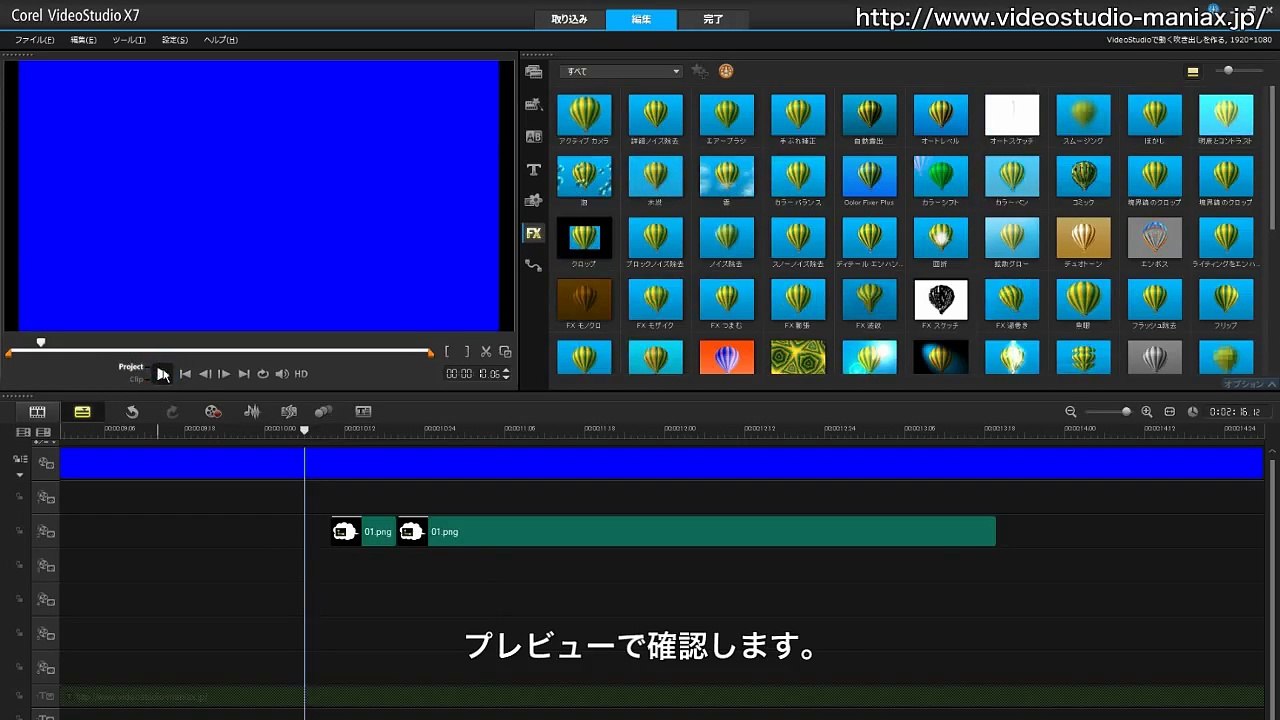Click the timeline zoom slider
This screenshot has width=1280, height=720.
pyautogui.click(x=1108, y=412)
